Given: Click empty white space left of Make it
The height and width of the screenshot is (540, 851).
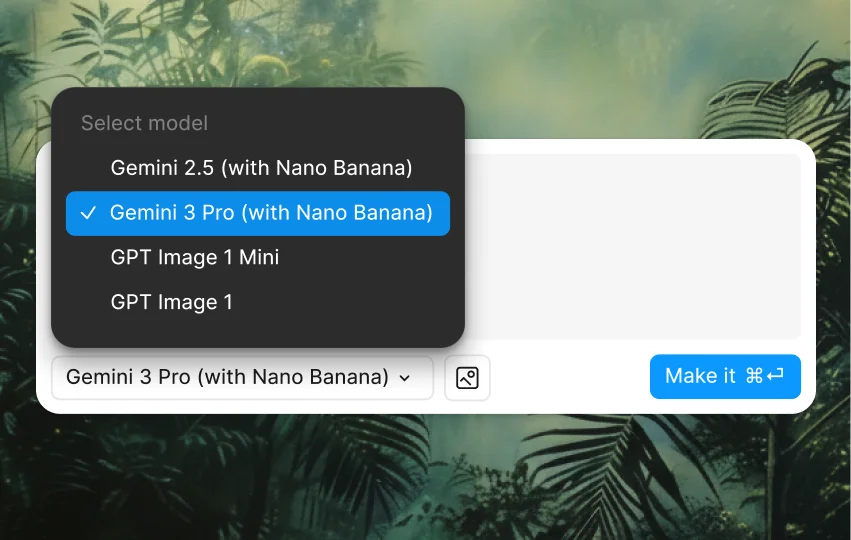Looking at the screenshot, I should (x=570, y=377).
